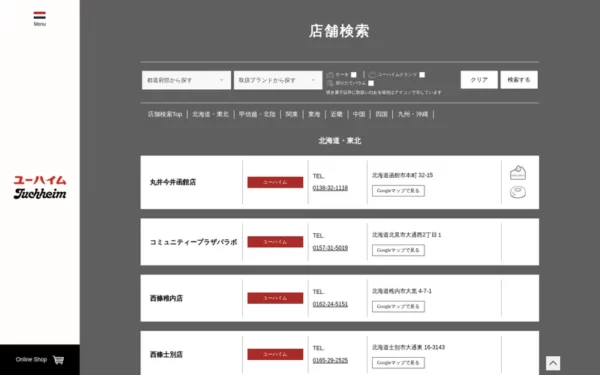Viewport: 600px width, 375px height.
Task: Select the 近畿 region tab
Action: 337,114
